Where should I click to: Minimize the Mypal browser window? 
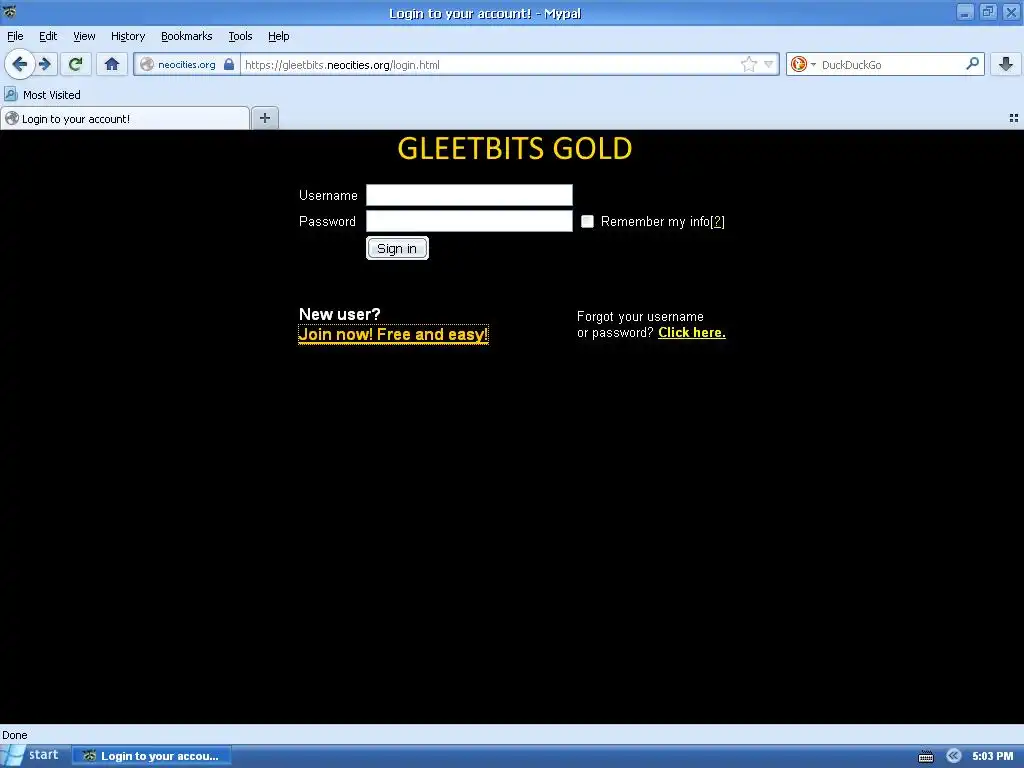(965, 12)
